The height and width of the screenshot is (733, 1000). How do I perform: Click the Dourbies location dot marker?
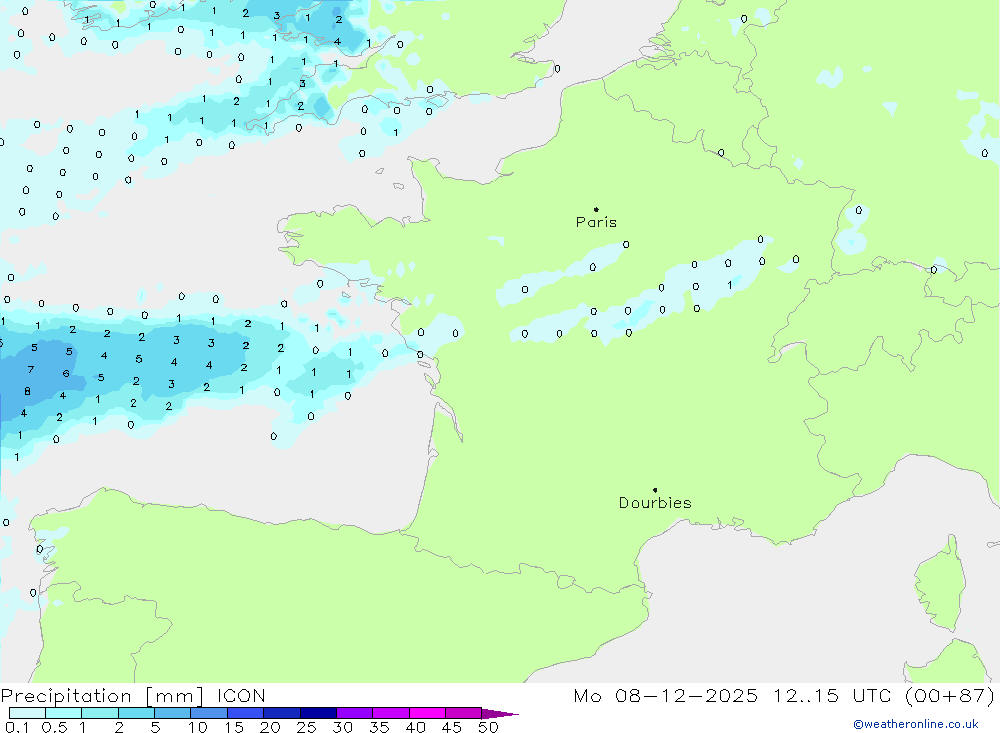(x=655, y=490)
